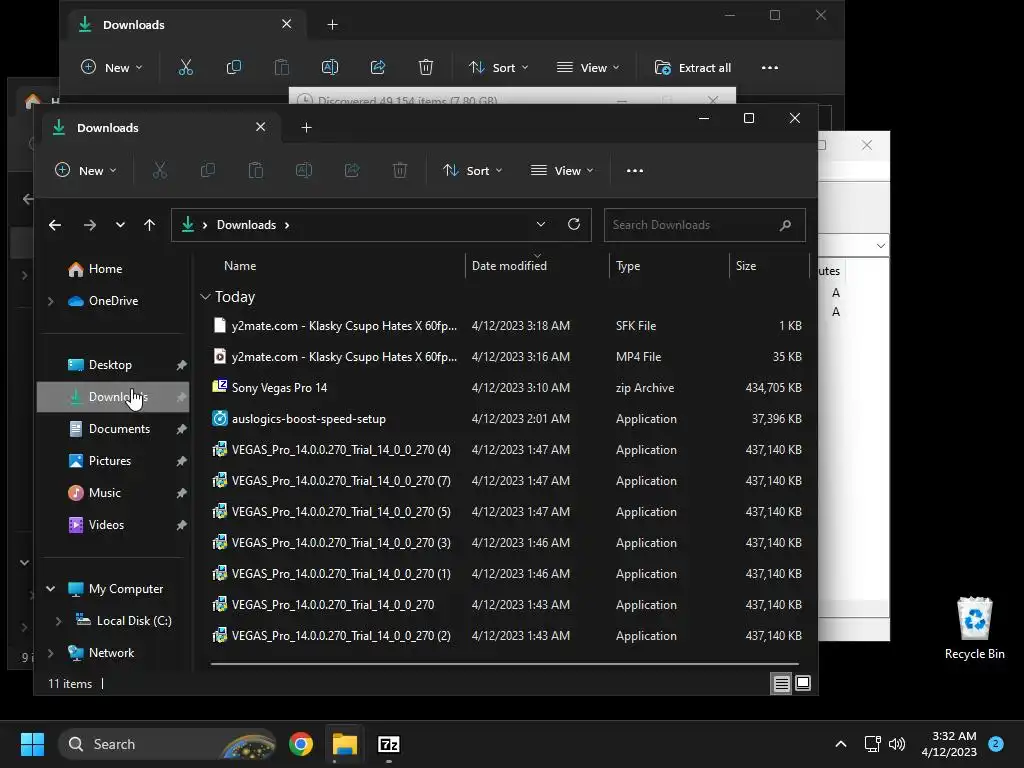Click Delete trash icon in front Downloads toolbar
The height and width of the screenshot is (768, 1024).
(x=400, y=170)
